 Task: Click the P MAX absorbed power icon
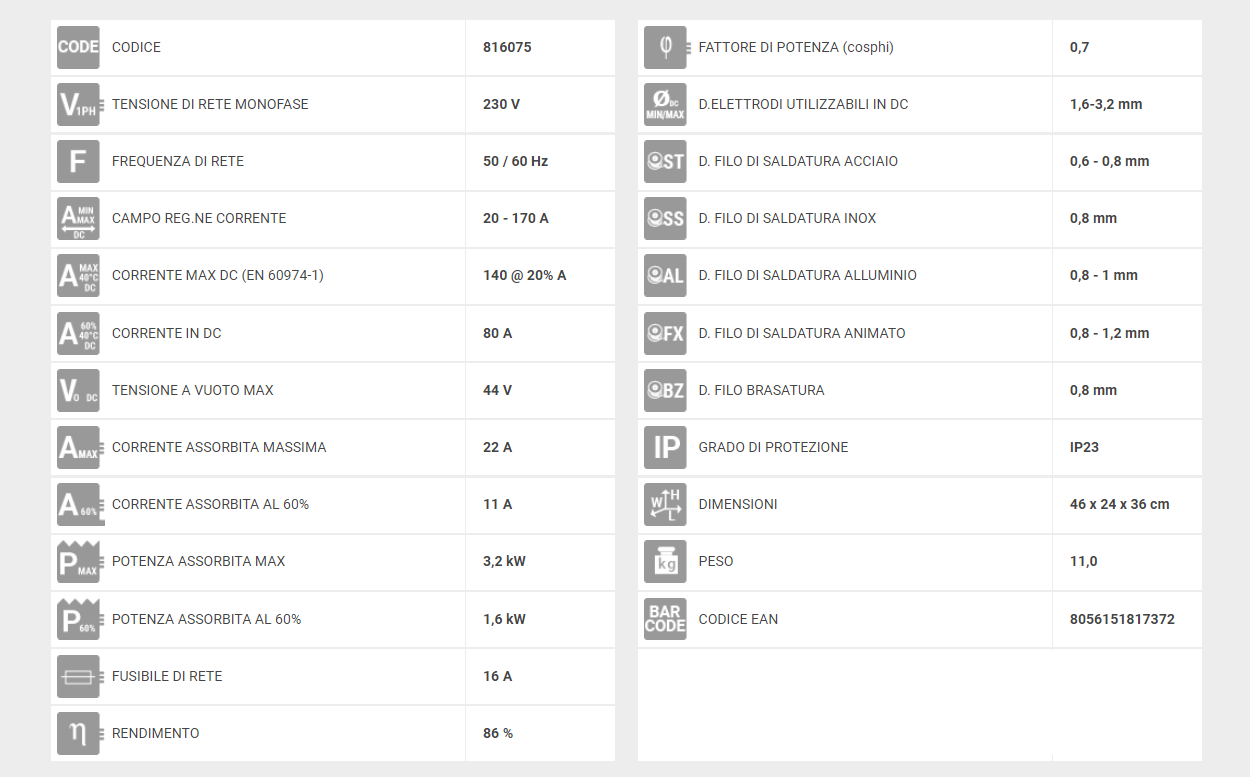click(x=78, y=561)
